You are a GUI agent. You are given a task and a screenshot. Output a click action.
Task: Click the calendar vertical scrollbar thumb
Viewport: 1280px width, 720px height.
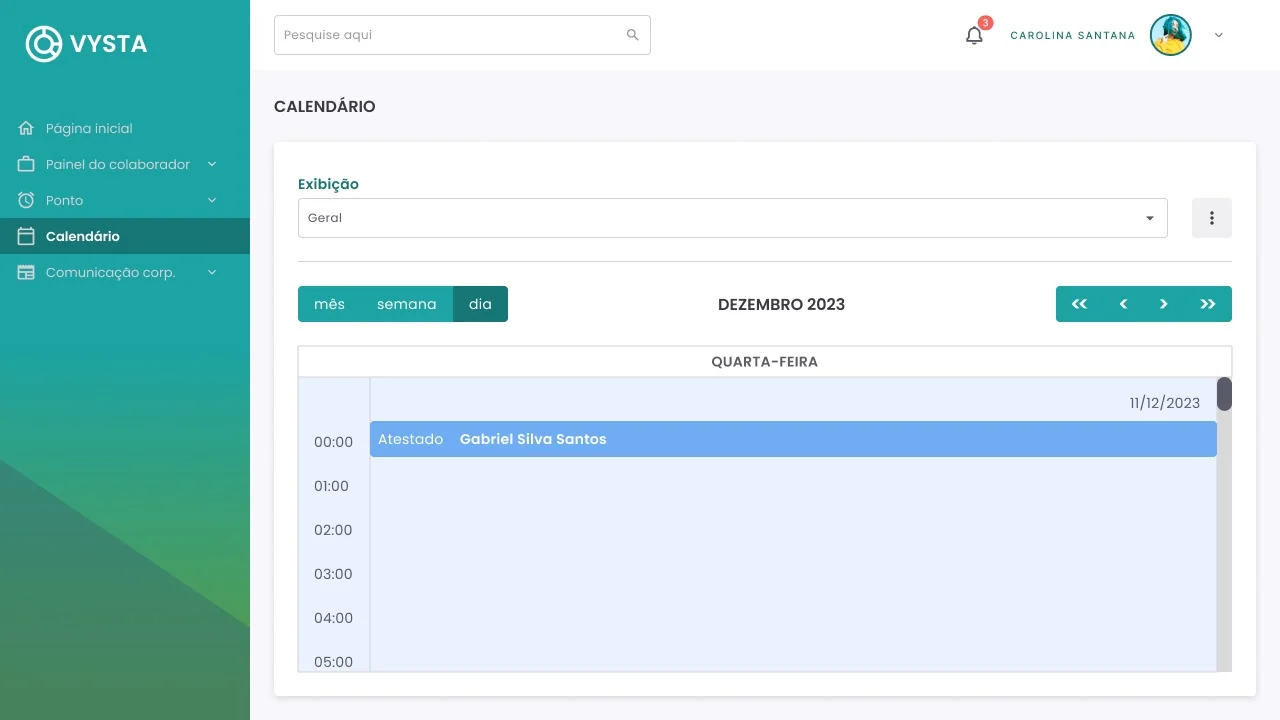1224,394
